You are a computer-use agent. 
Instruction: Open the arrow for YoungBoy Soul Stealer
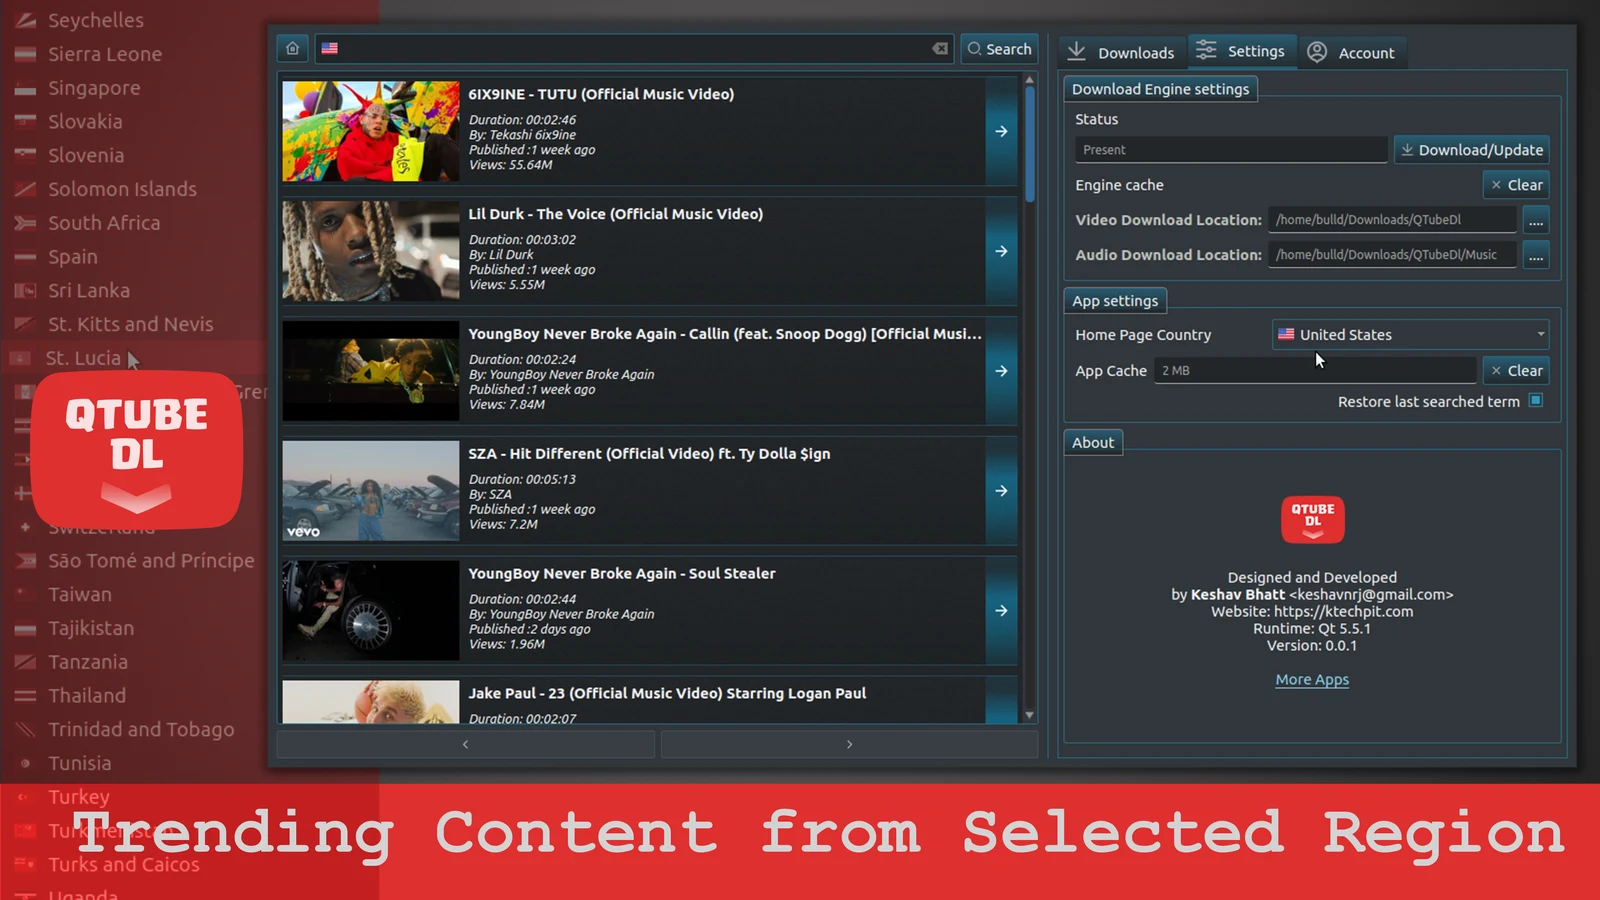[x=1001, y=611]
